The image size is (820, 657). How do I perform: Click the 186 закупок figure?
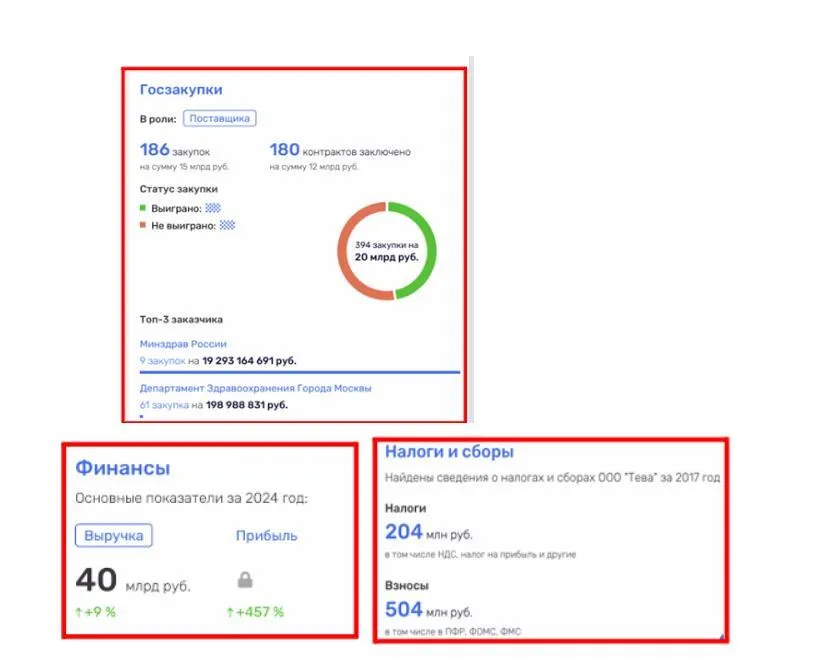click(175, 150)
